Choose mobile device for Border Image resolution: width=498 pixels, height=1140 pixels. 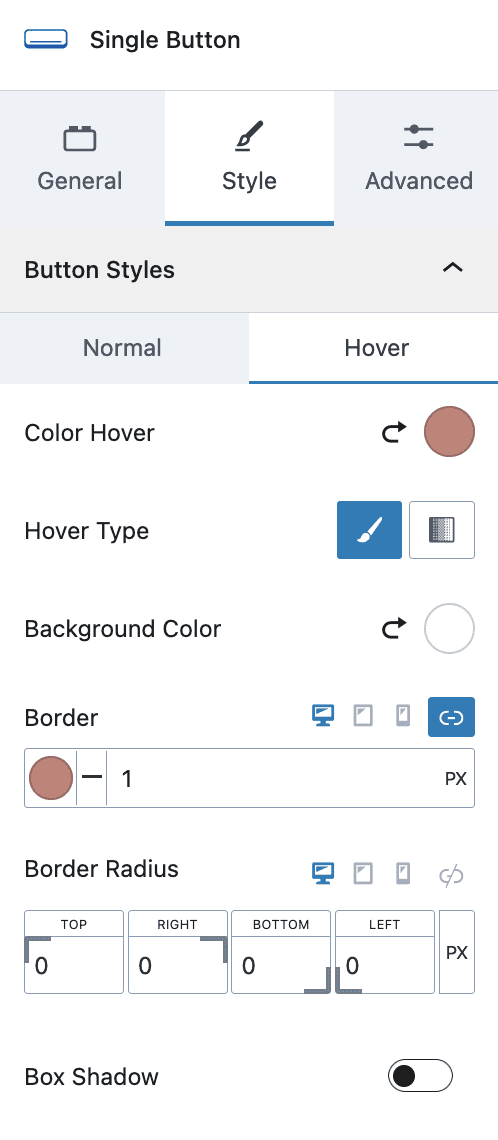coord(403,716)
